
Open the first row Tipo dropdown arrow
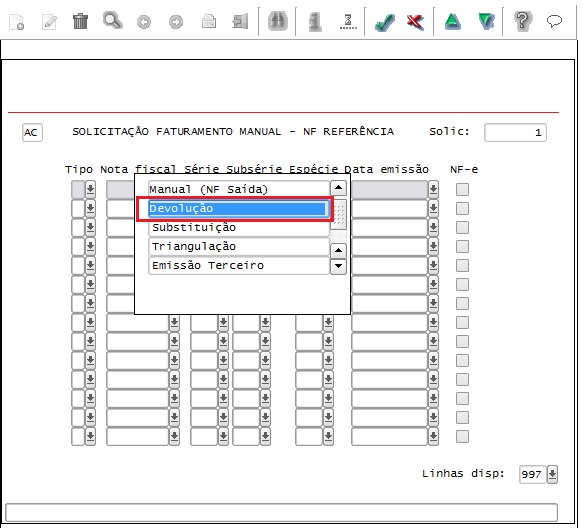(x=90, y=190)
